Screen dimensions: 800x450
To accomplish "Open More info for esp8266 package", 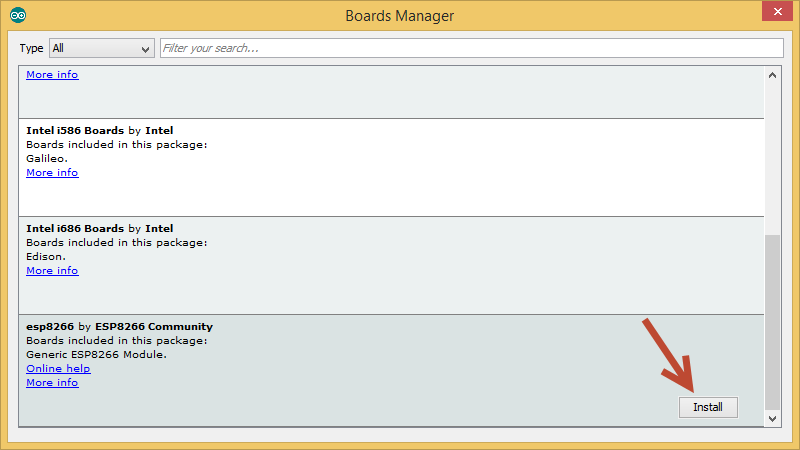I will pyautogui.click(x=52, y=383).
